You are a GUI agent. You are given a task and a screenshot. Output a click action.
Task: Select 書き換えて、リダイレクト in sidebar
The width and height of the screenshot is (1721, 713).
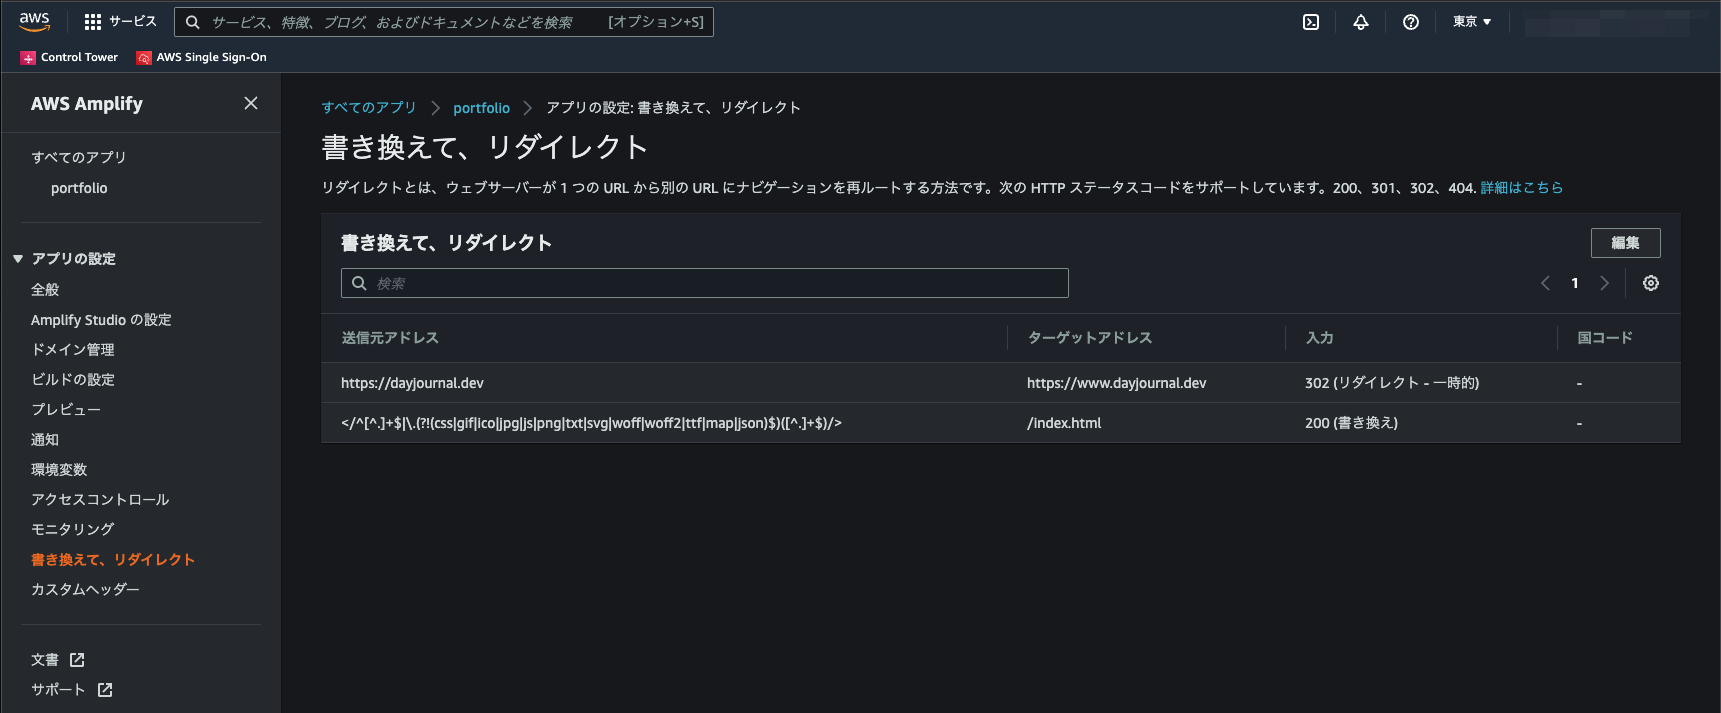(x=113, y=559)
